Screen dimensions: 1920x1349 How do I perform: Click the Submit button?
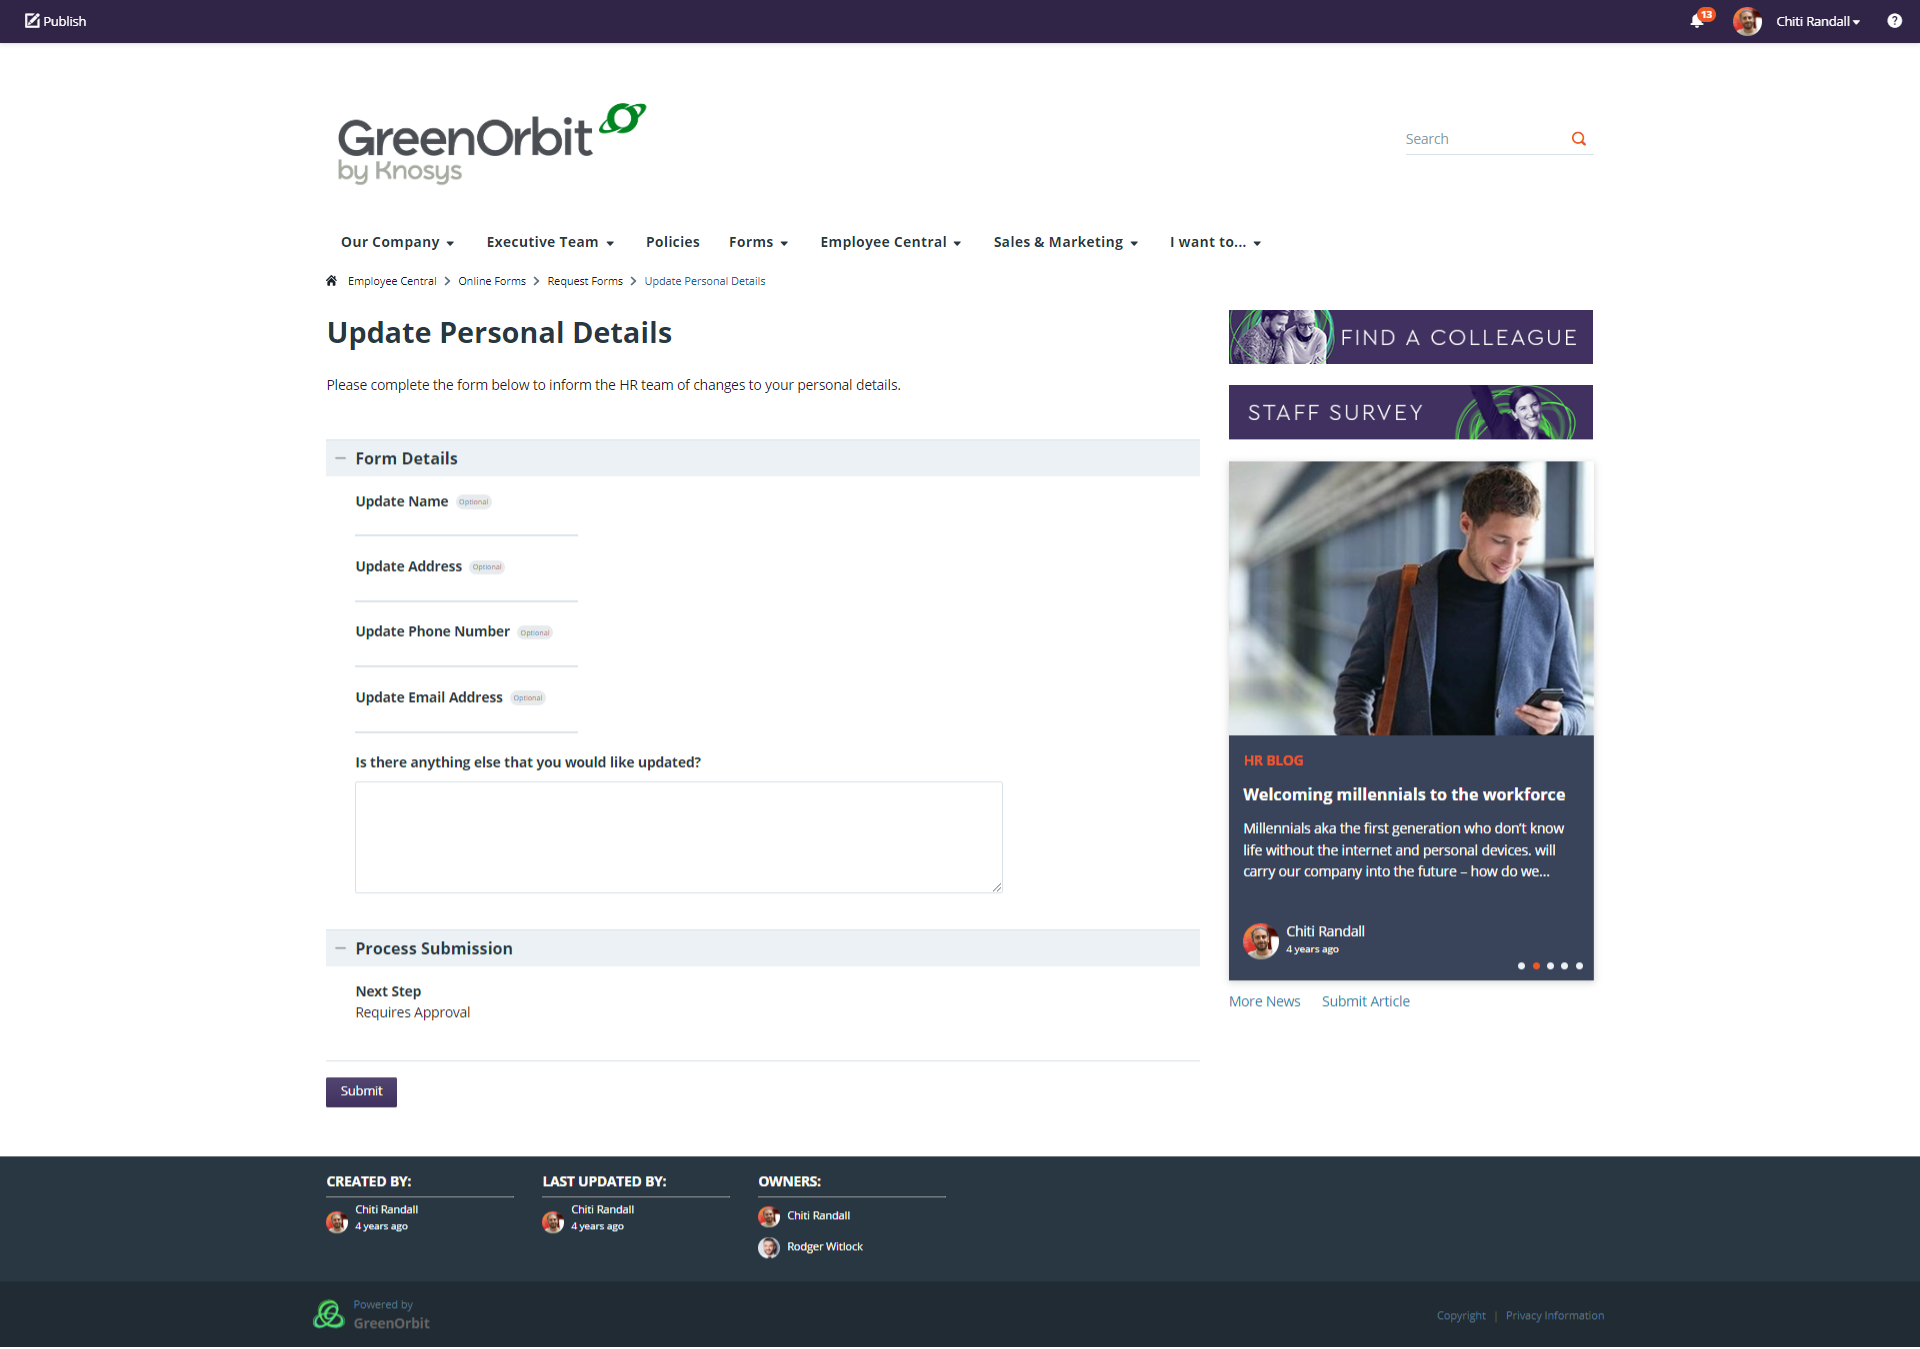pyautogui.click(x=361, y=1091)
